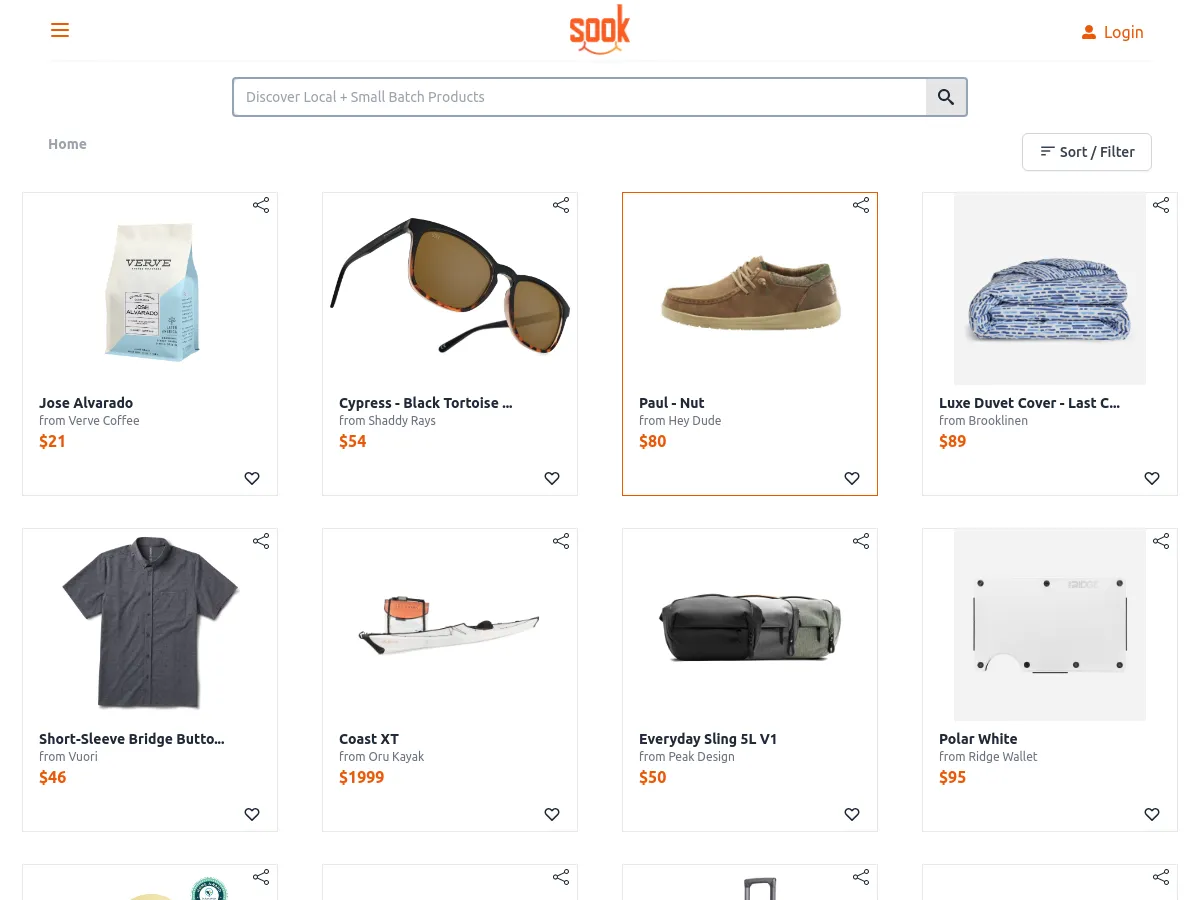Favorite the Jose Alvarado coffee

[x=252, y=478]
